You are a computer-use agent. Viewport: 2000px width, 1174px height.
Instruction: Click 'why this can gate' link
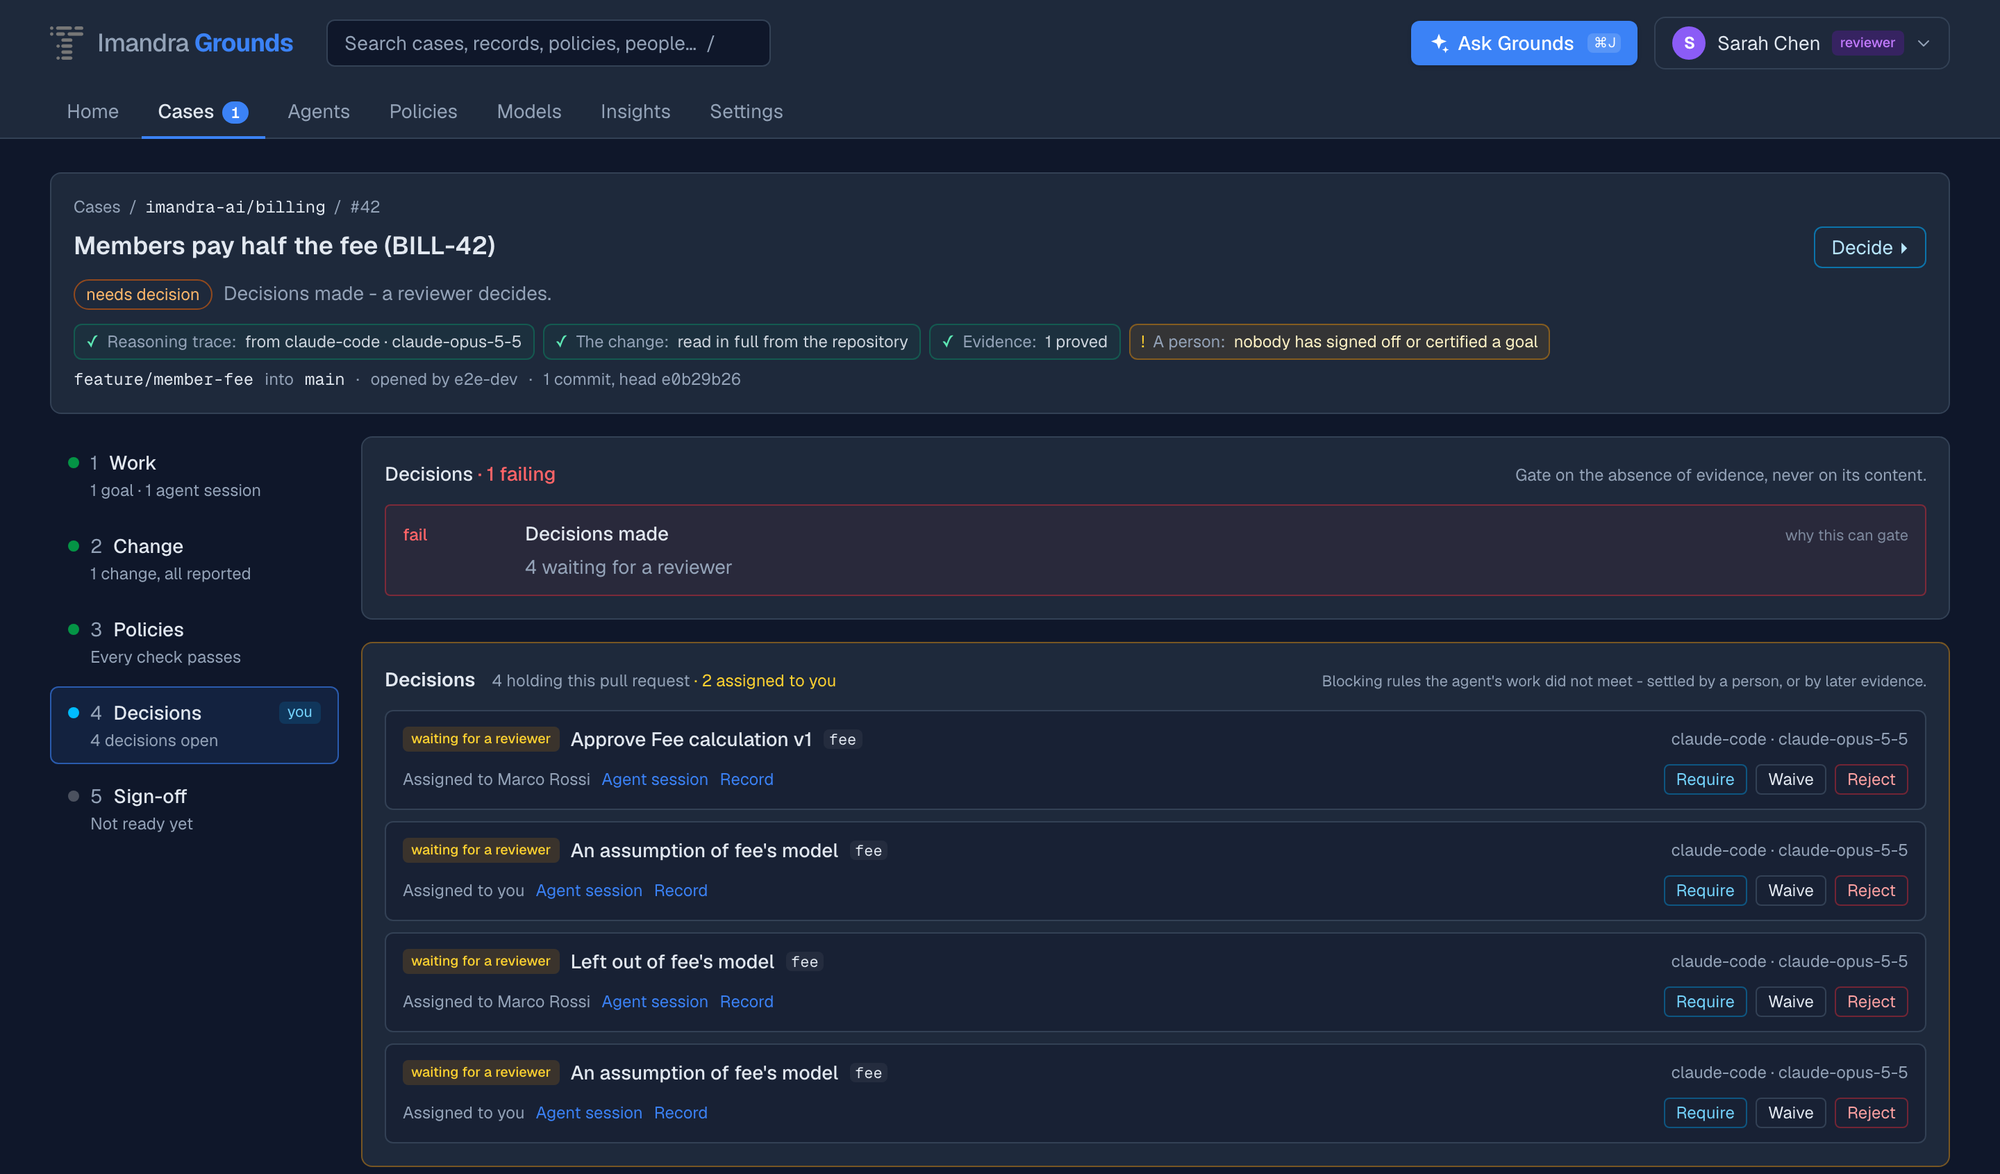[1846, 535]
